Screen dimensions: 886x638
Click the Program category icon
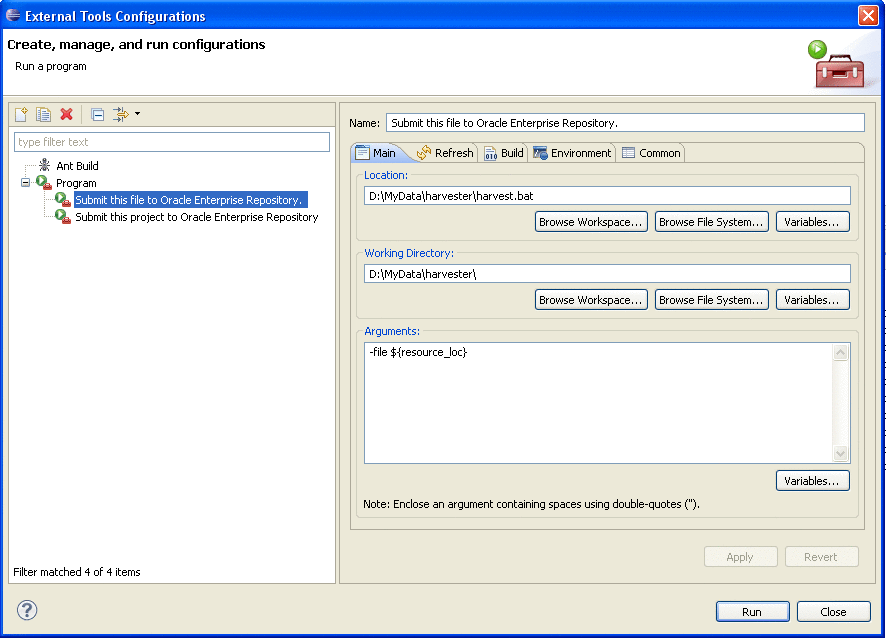tap(44, 183)
